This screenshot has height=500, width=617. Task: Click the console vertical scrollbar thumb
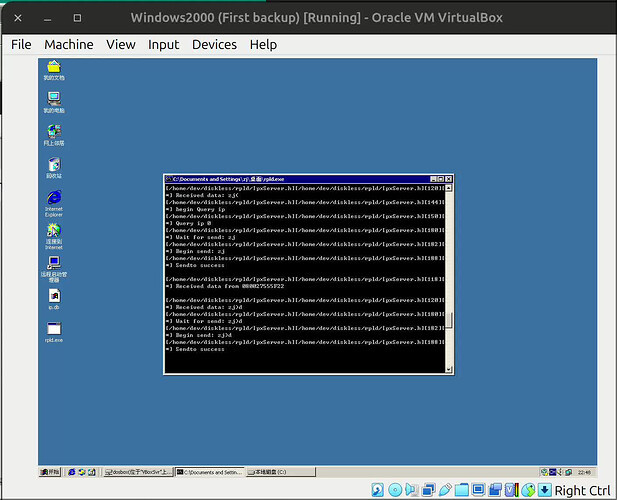(x=449, y=320)
